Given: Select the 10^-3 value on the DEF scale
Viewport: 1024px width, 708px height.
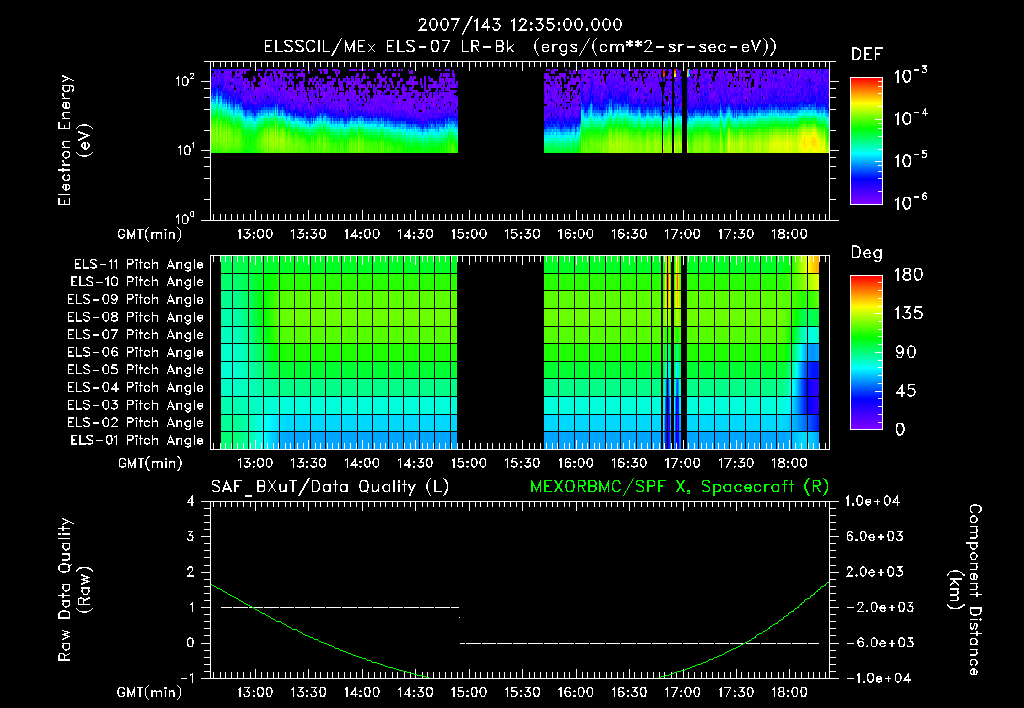Looking at the screenshot, I should 910,76.
